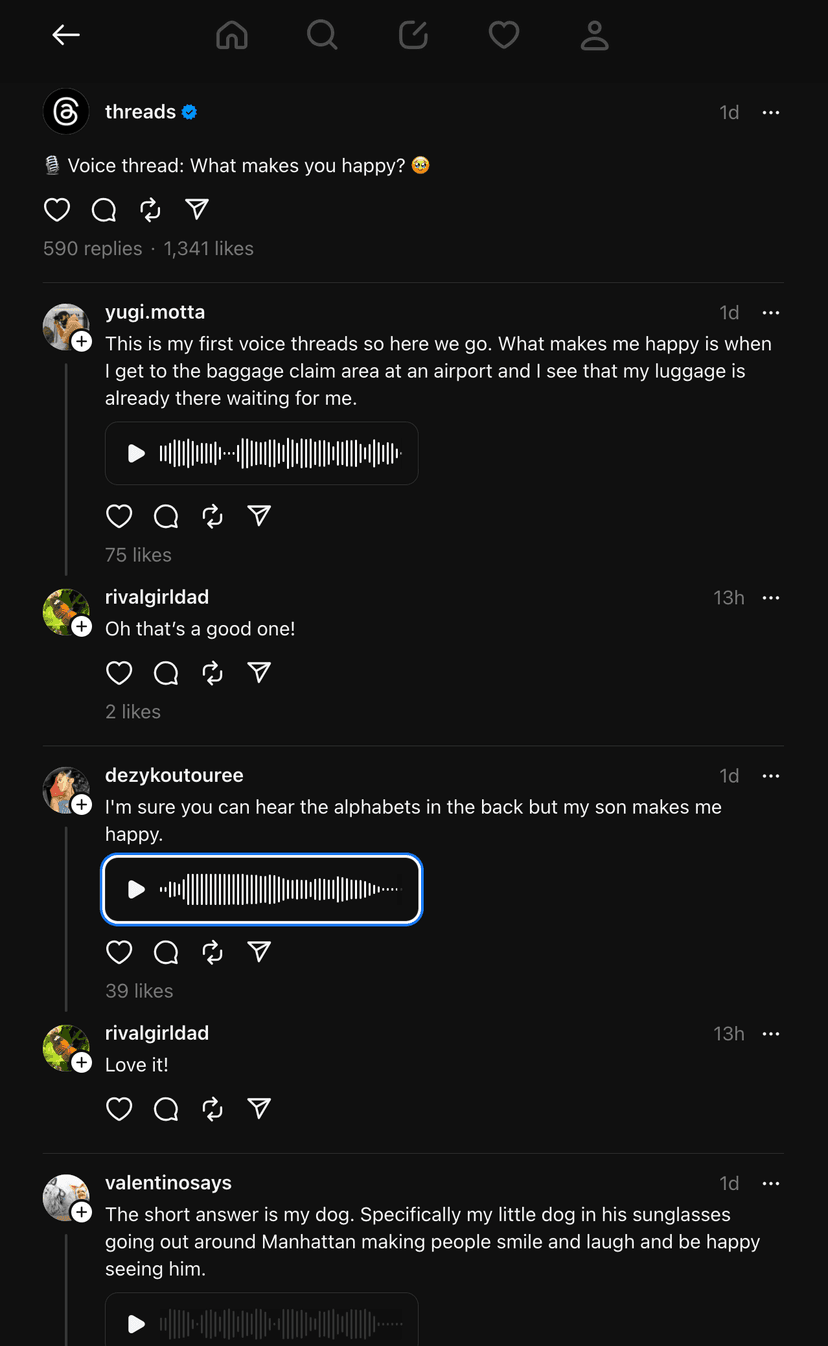Like rivalgirldad's 'Love it!' reply

(x=119, y=1108)
